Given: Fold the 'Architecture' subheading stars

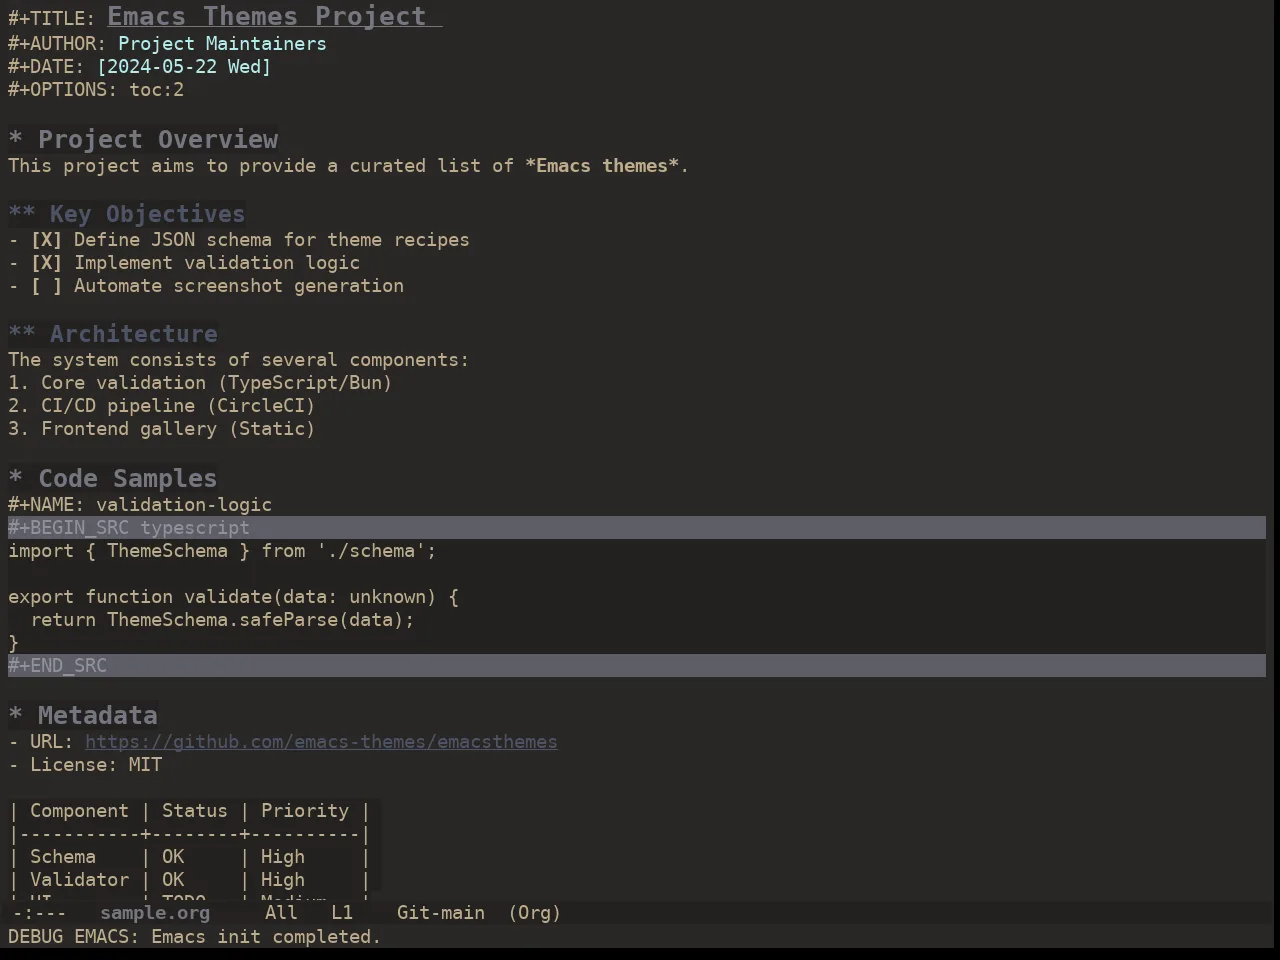Looking at the screenshot, I should coord(22,334).
